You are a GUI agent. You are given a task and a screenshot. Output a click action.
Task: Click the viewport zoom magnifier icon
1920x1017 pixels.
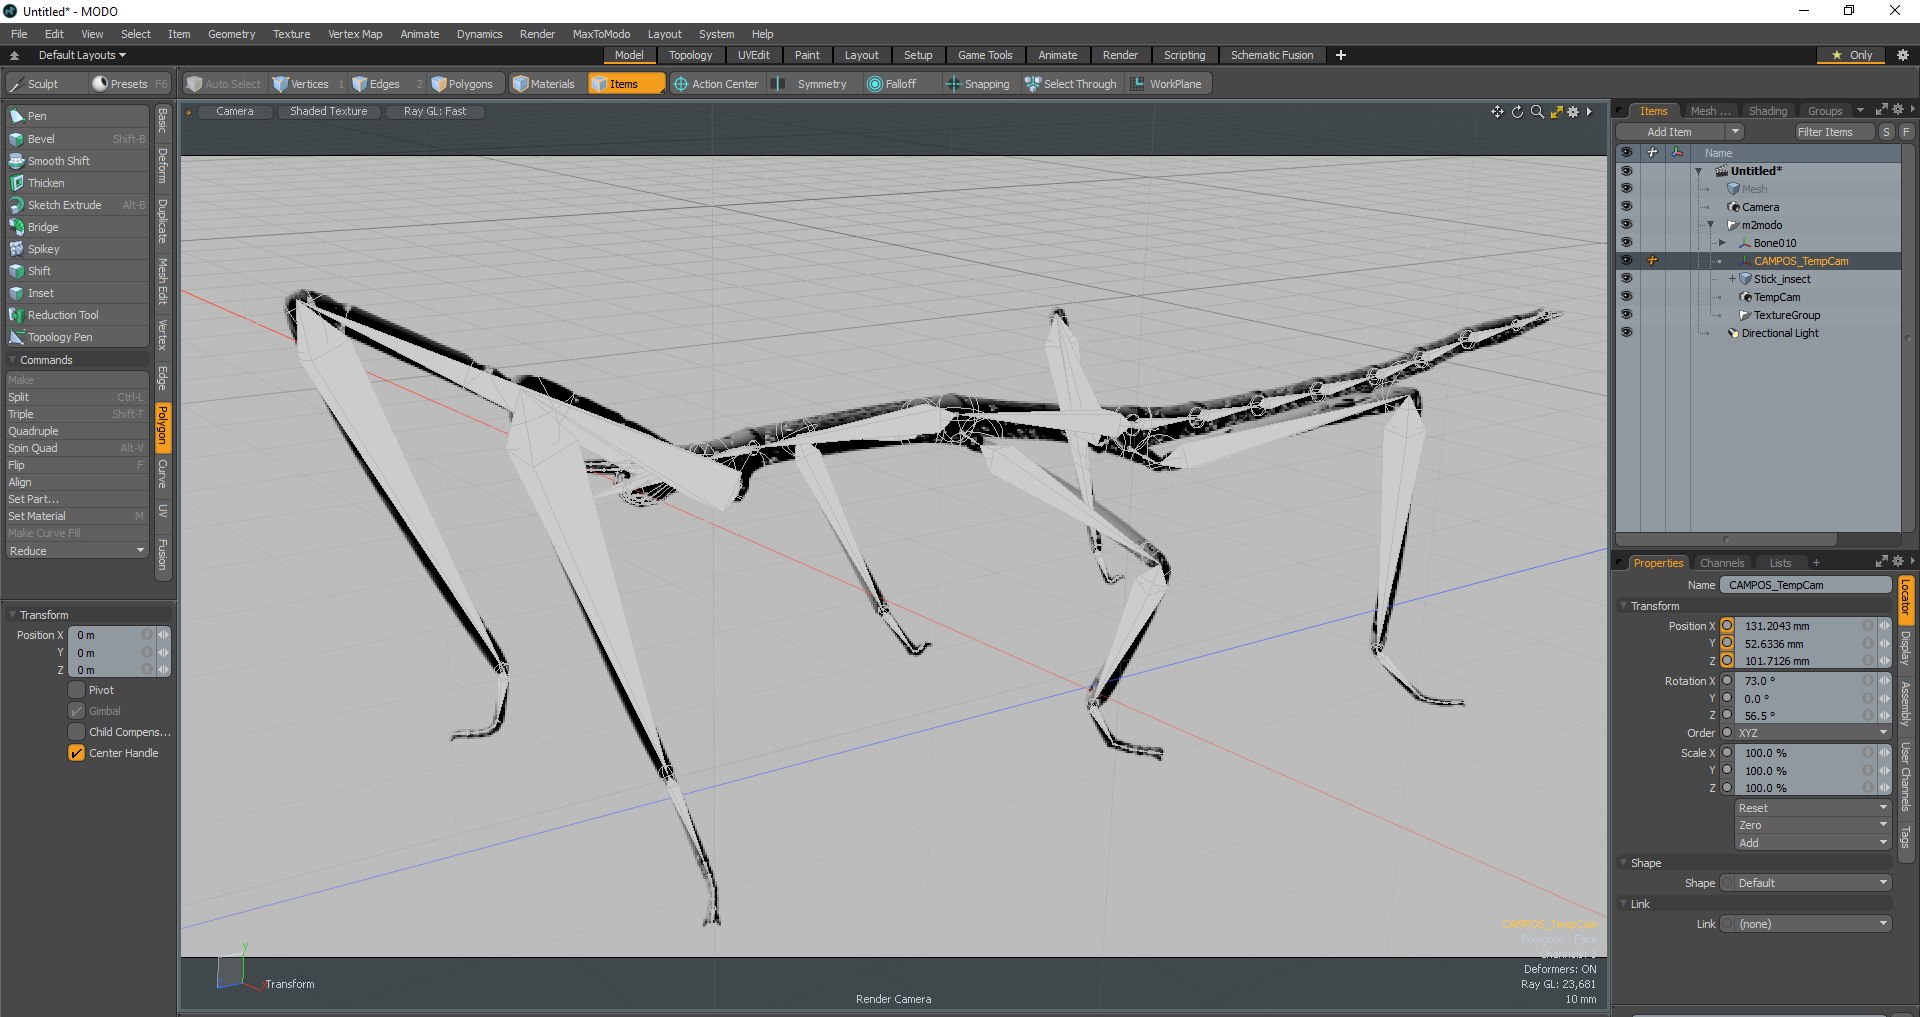1537,112
